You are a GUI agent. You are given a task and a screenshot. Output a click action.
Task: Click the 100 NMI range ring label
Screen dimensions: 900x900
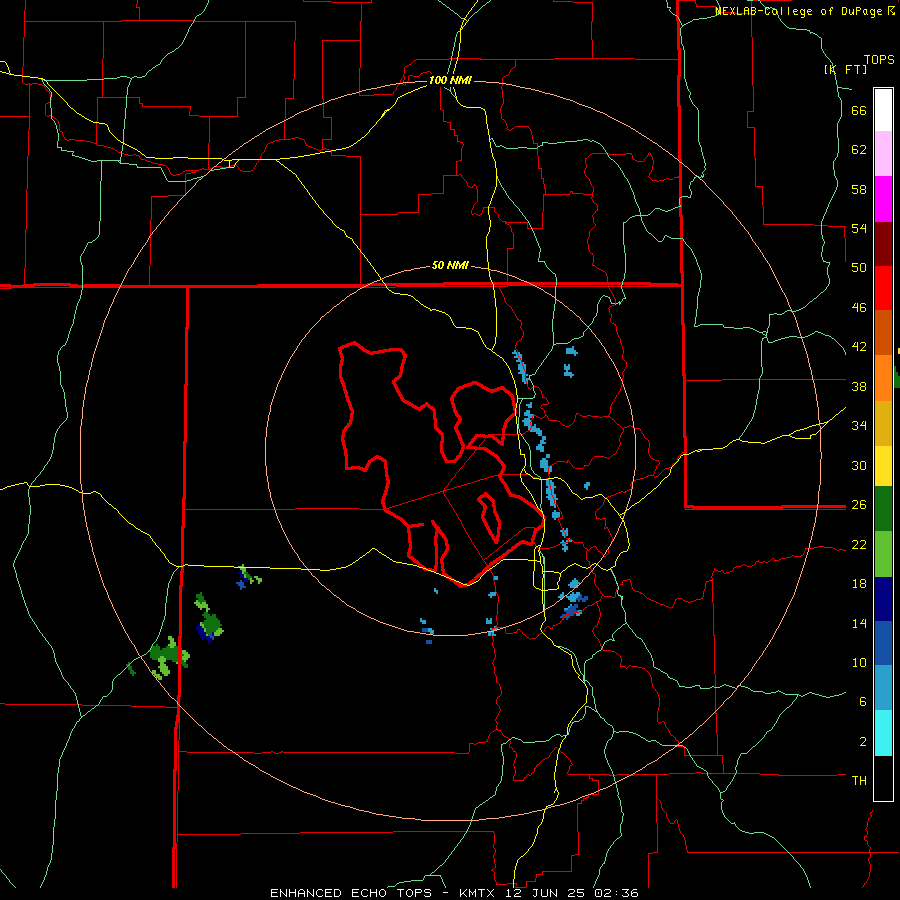[450, 80]
